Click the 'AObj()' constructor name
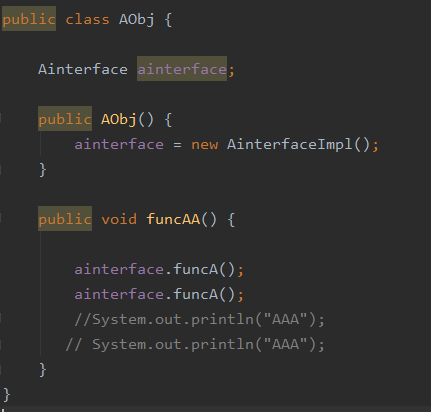The height and width of the screenshot is (412, 431). point(127,119)
